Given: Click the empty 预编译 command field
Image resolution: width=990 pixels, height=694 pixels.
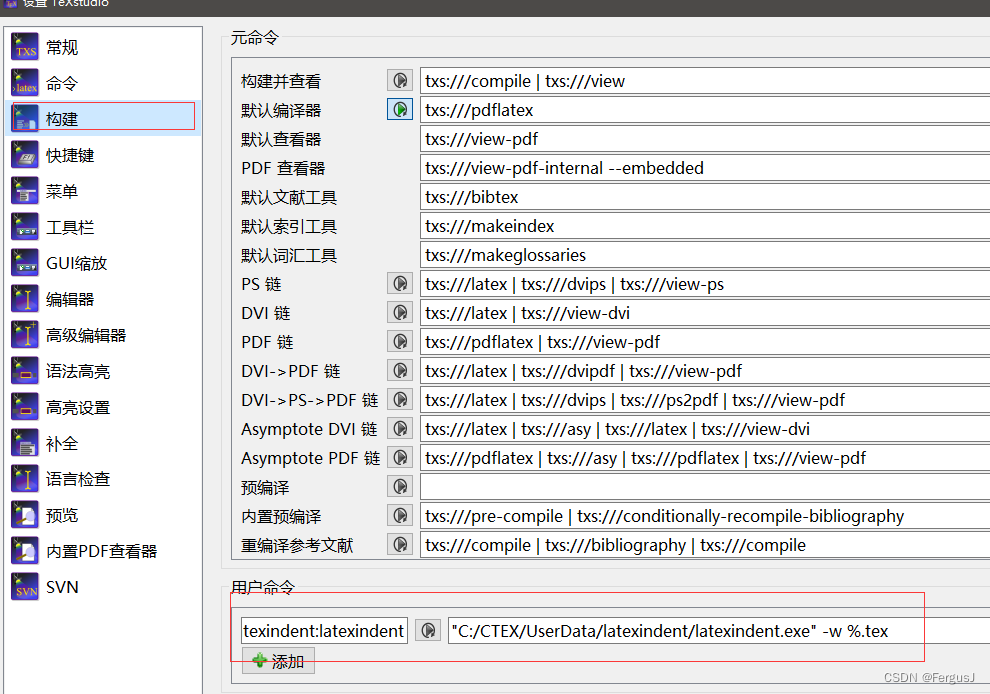Looking at the screenshot, I should pyautogui.click(x=705, y=487).
